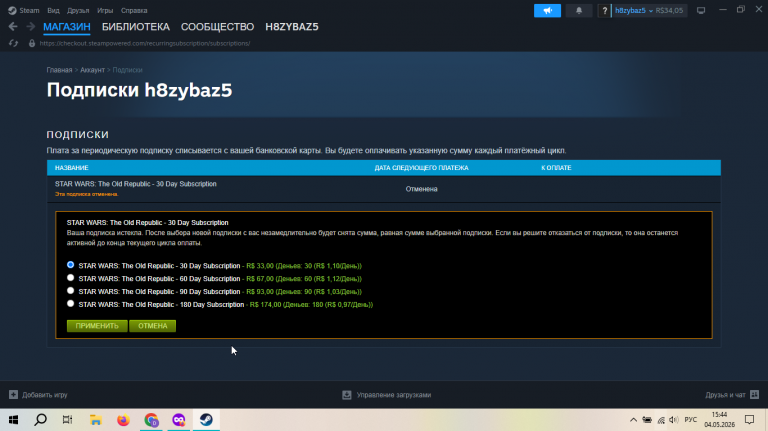
Task: Click the taskbar clock 15:44
Action: pos(719,415)
